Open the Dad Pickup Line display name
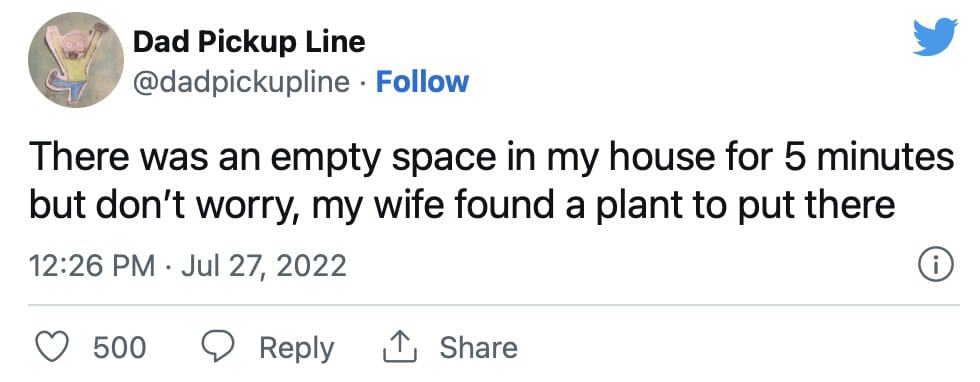 point(249,42)
